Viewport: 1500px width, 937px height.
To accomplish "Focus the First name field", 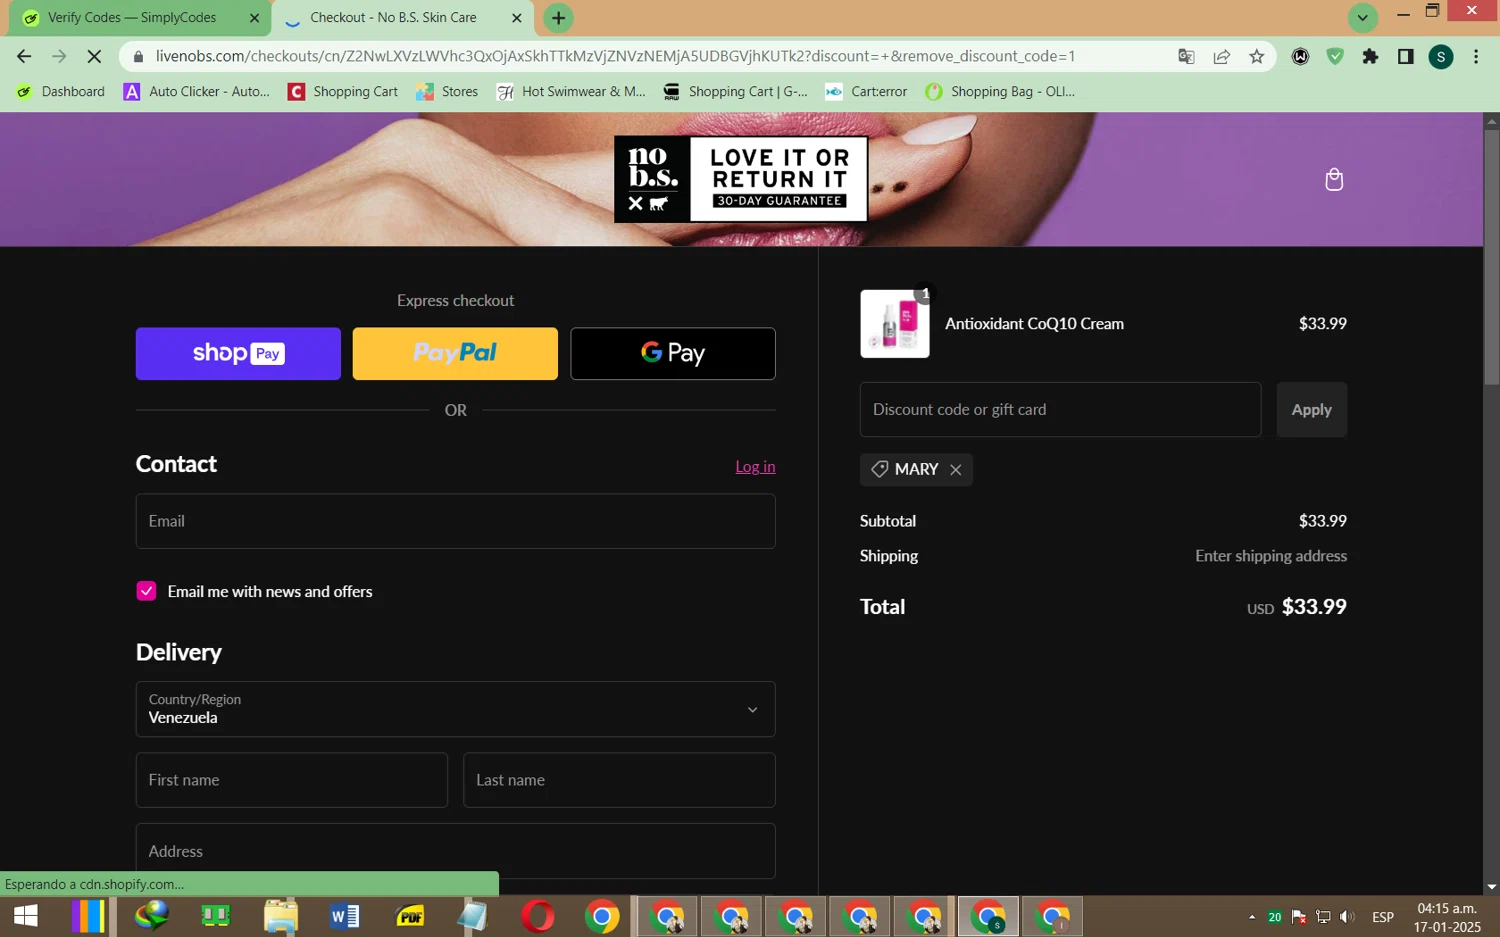I will click(x=291, y=780).
